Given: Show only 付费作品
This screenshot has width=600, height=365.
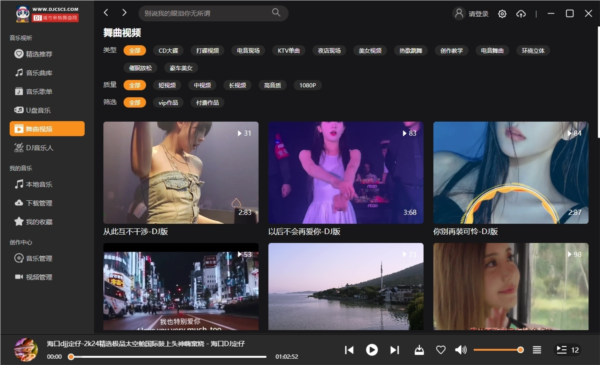Looking at the screenshot, I should tap(207, 103).
